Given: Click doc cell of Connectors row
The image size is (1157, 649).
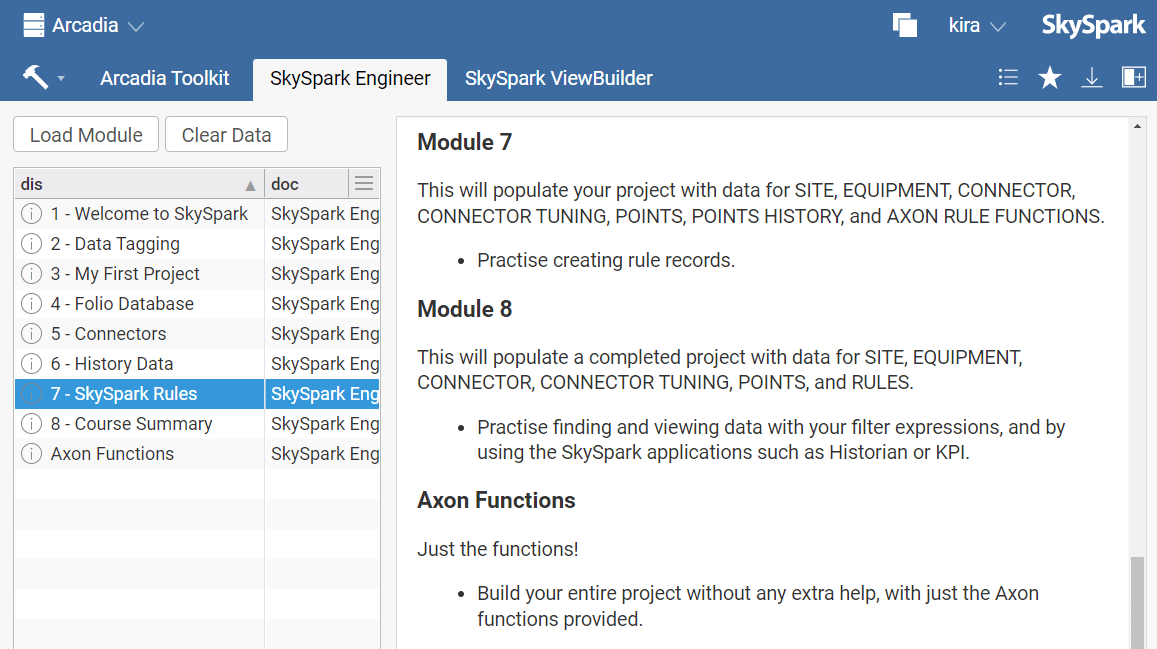Looking at the screenshot, I should (322, 334).
